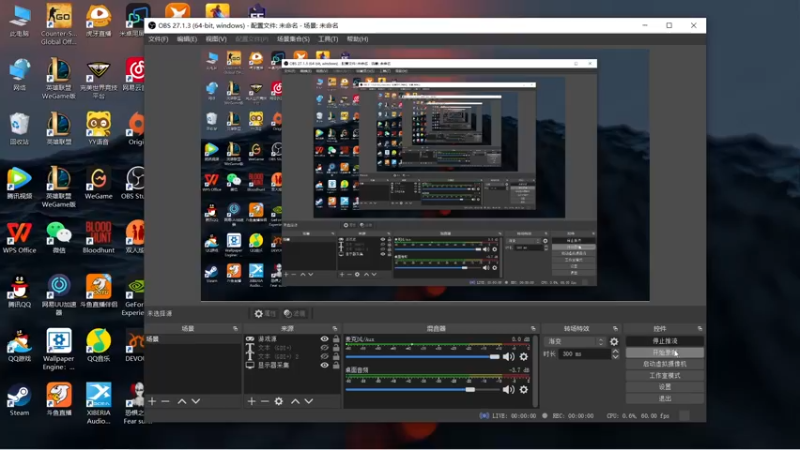Image resolution: width=800 pixels, height=450 pixels.
Task: Open source properties gear in sources footer
Action: click(x=279, y=402)
